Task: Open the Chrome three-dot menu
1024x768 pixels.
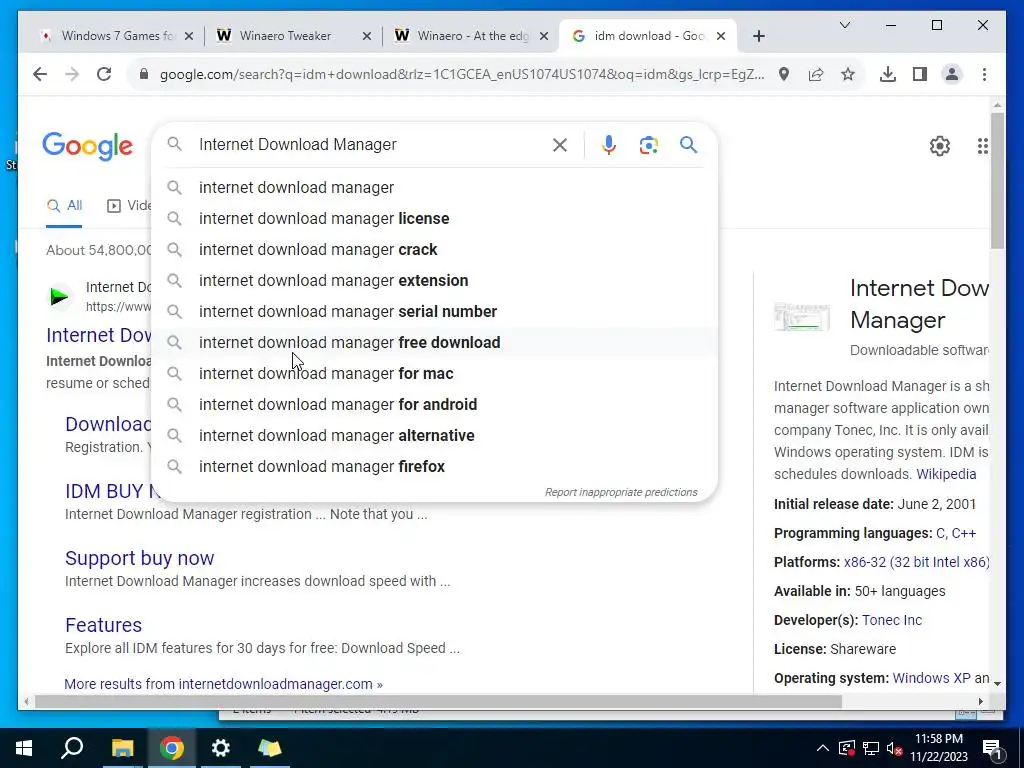Action: (x=984, y=74)
